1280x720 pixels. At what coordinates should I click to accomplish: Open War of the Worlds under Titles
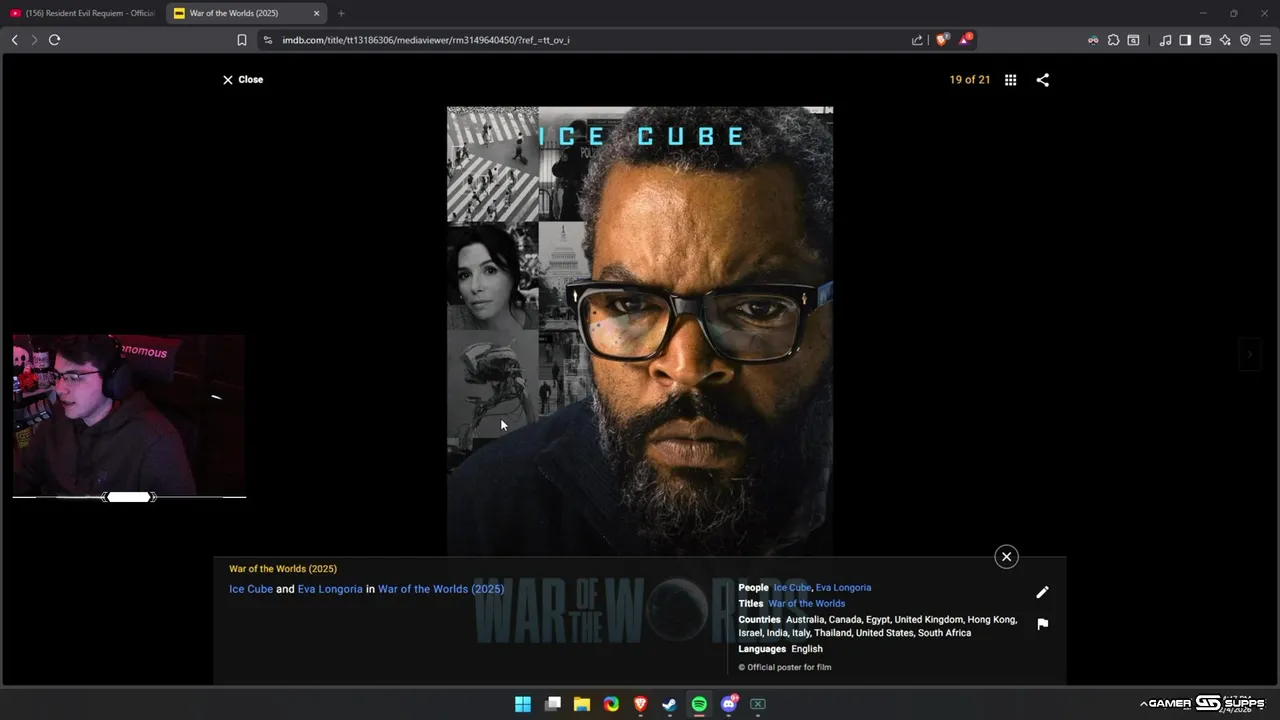(x=806, y=604)
